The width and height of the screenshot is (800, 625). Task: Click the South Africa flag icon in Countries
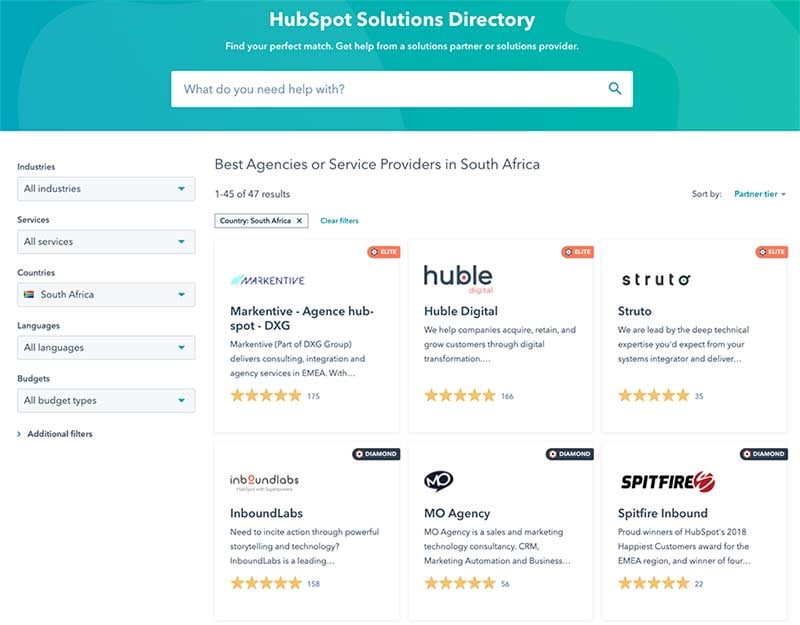29,294
